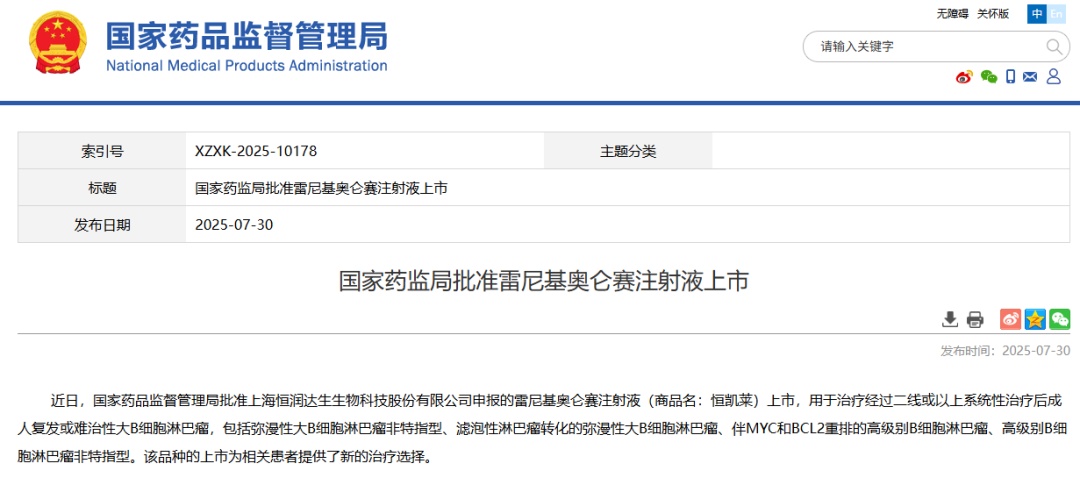The height and width of the screenshot is (485, 1080).
Task: Click the 发布日期 label cell
Action: tap(102, 225)
